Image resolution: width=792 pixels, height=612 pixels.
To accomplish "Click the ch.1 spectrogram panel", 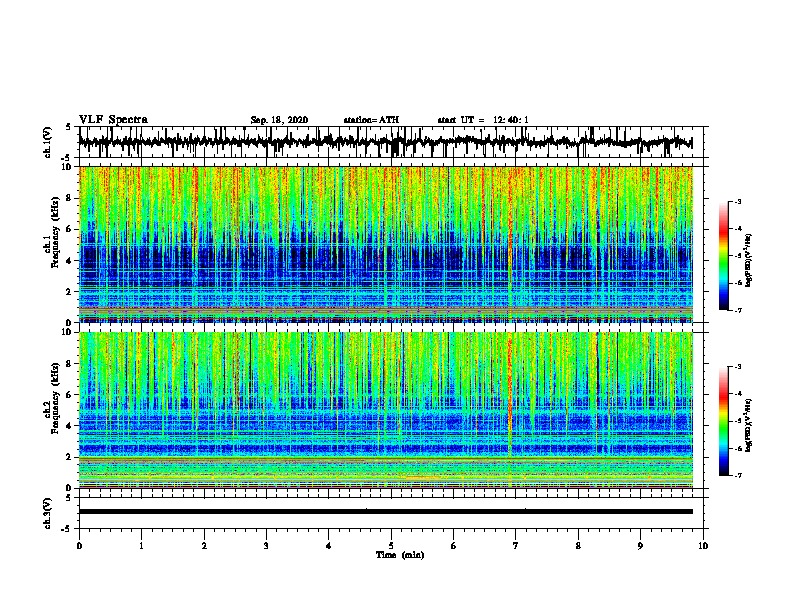I will click(x=386, y=244).
